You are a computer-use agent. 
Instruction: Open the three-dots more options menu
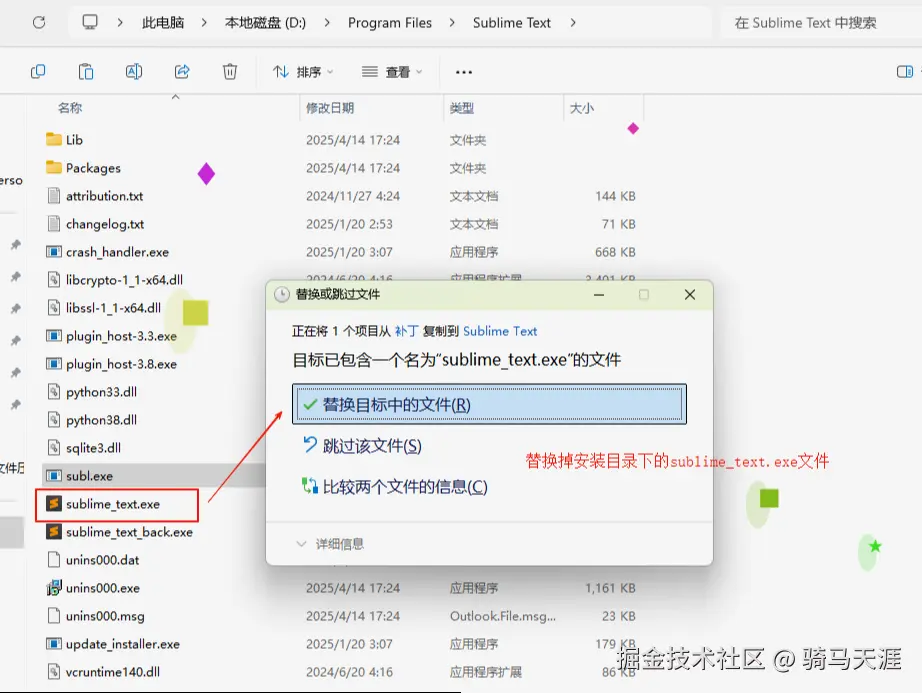[464, 72]
